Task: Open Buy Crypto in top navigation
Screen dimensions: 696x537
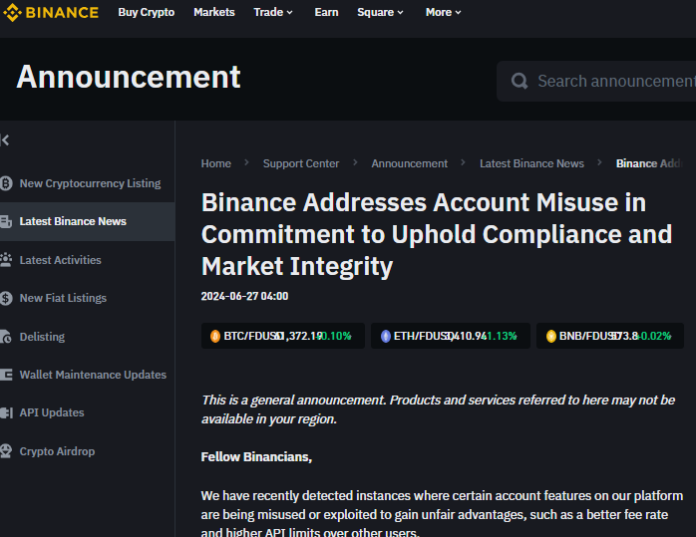Action: [x=146, y=12]
